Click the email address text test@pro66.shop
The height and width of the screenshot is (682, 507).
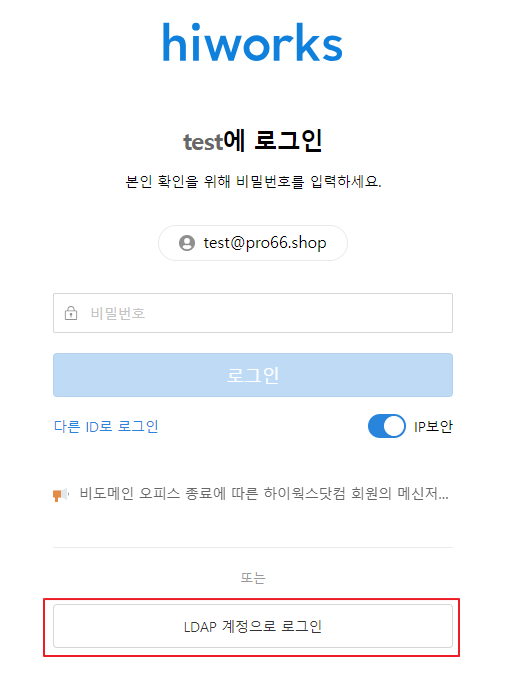[x=265, y=243]
